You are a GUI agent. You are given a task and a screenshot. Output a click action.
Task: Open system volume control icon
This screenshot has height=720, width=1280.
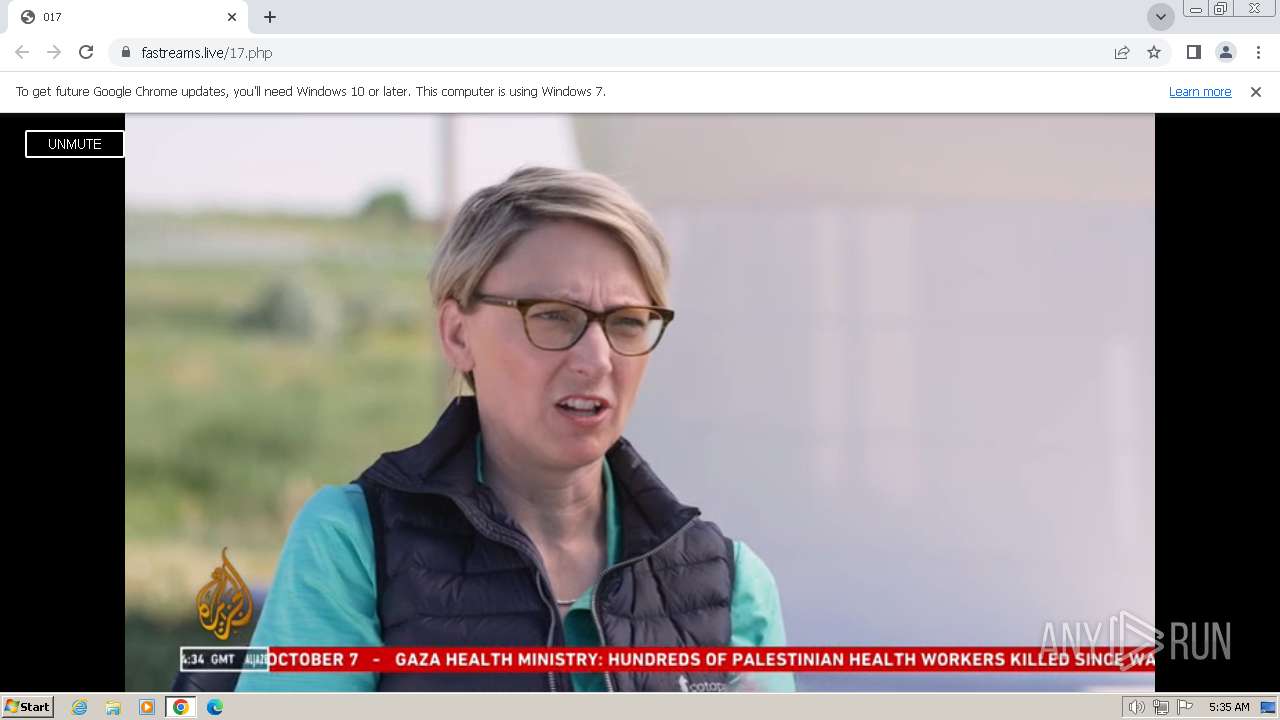click(x=1136, y=707)
